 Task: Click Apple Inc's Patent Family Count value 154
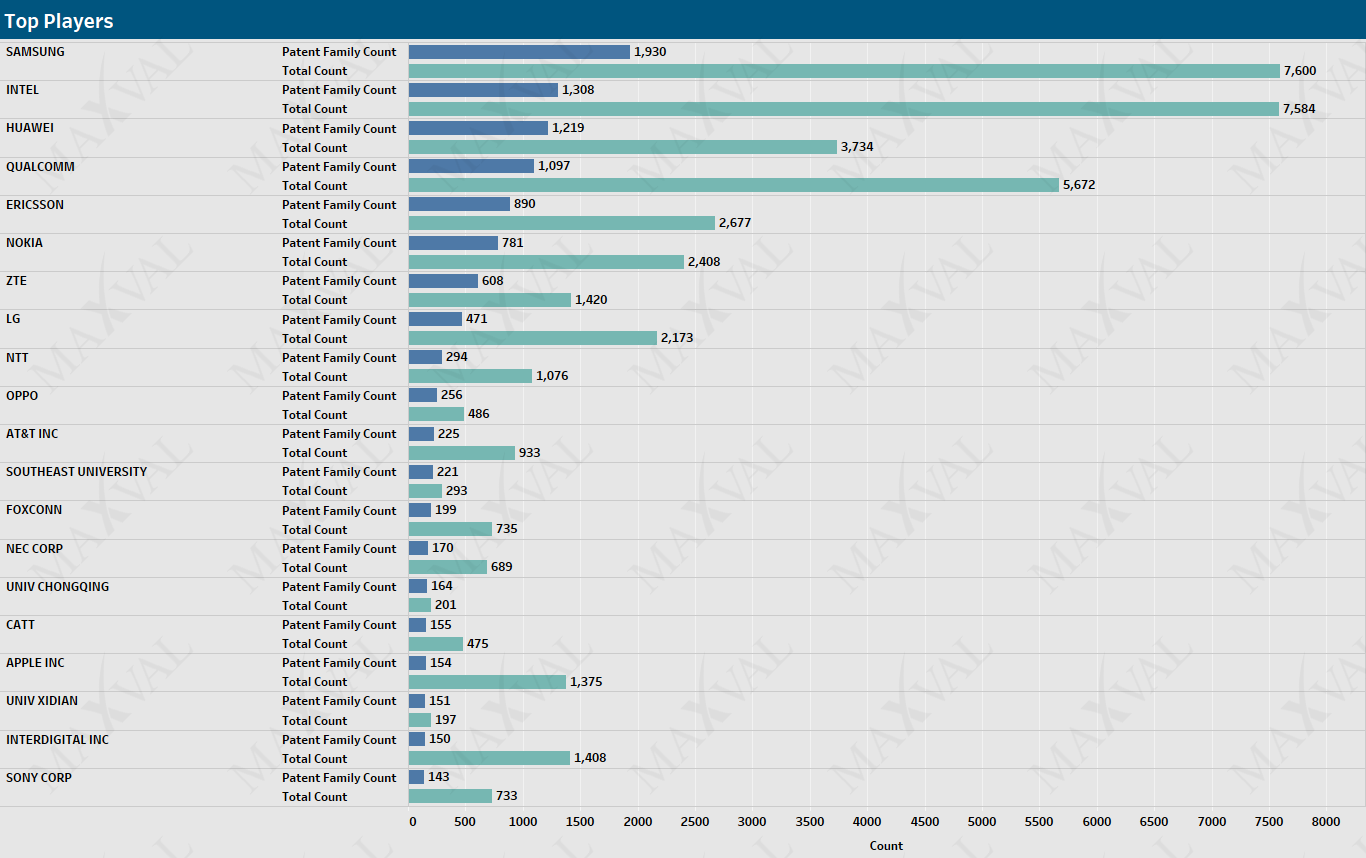coord(440,662)
